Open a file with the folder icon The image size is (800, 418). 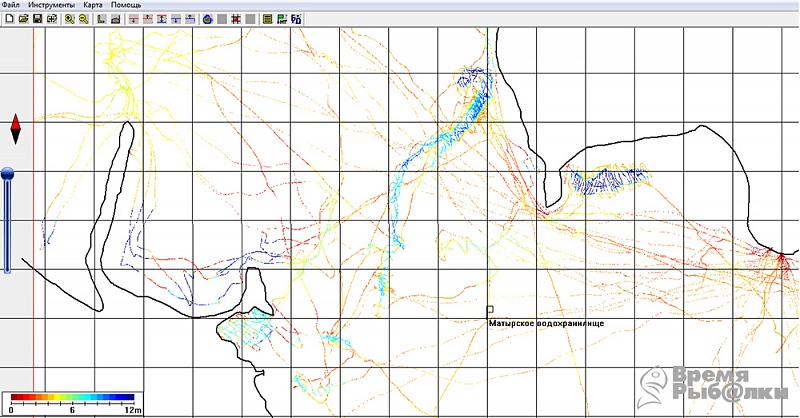tap(23, 19)
